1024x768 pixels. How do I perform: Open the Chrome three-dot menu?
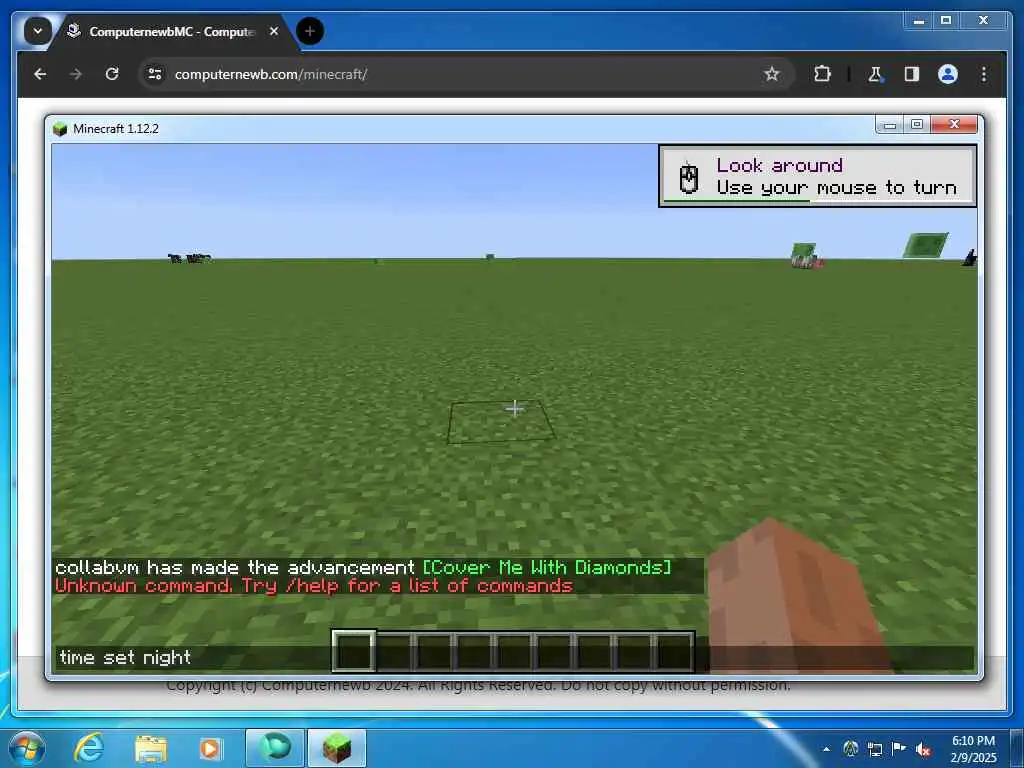tap(984, 74)
